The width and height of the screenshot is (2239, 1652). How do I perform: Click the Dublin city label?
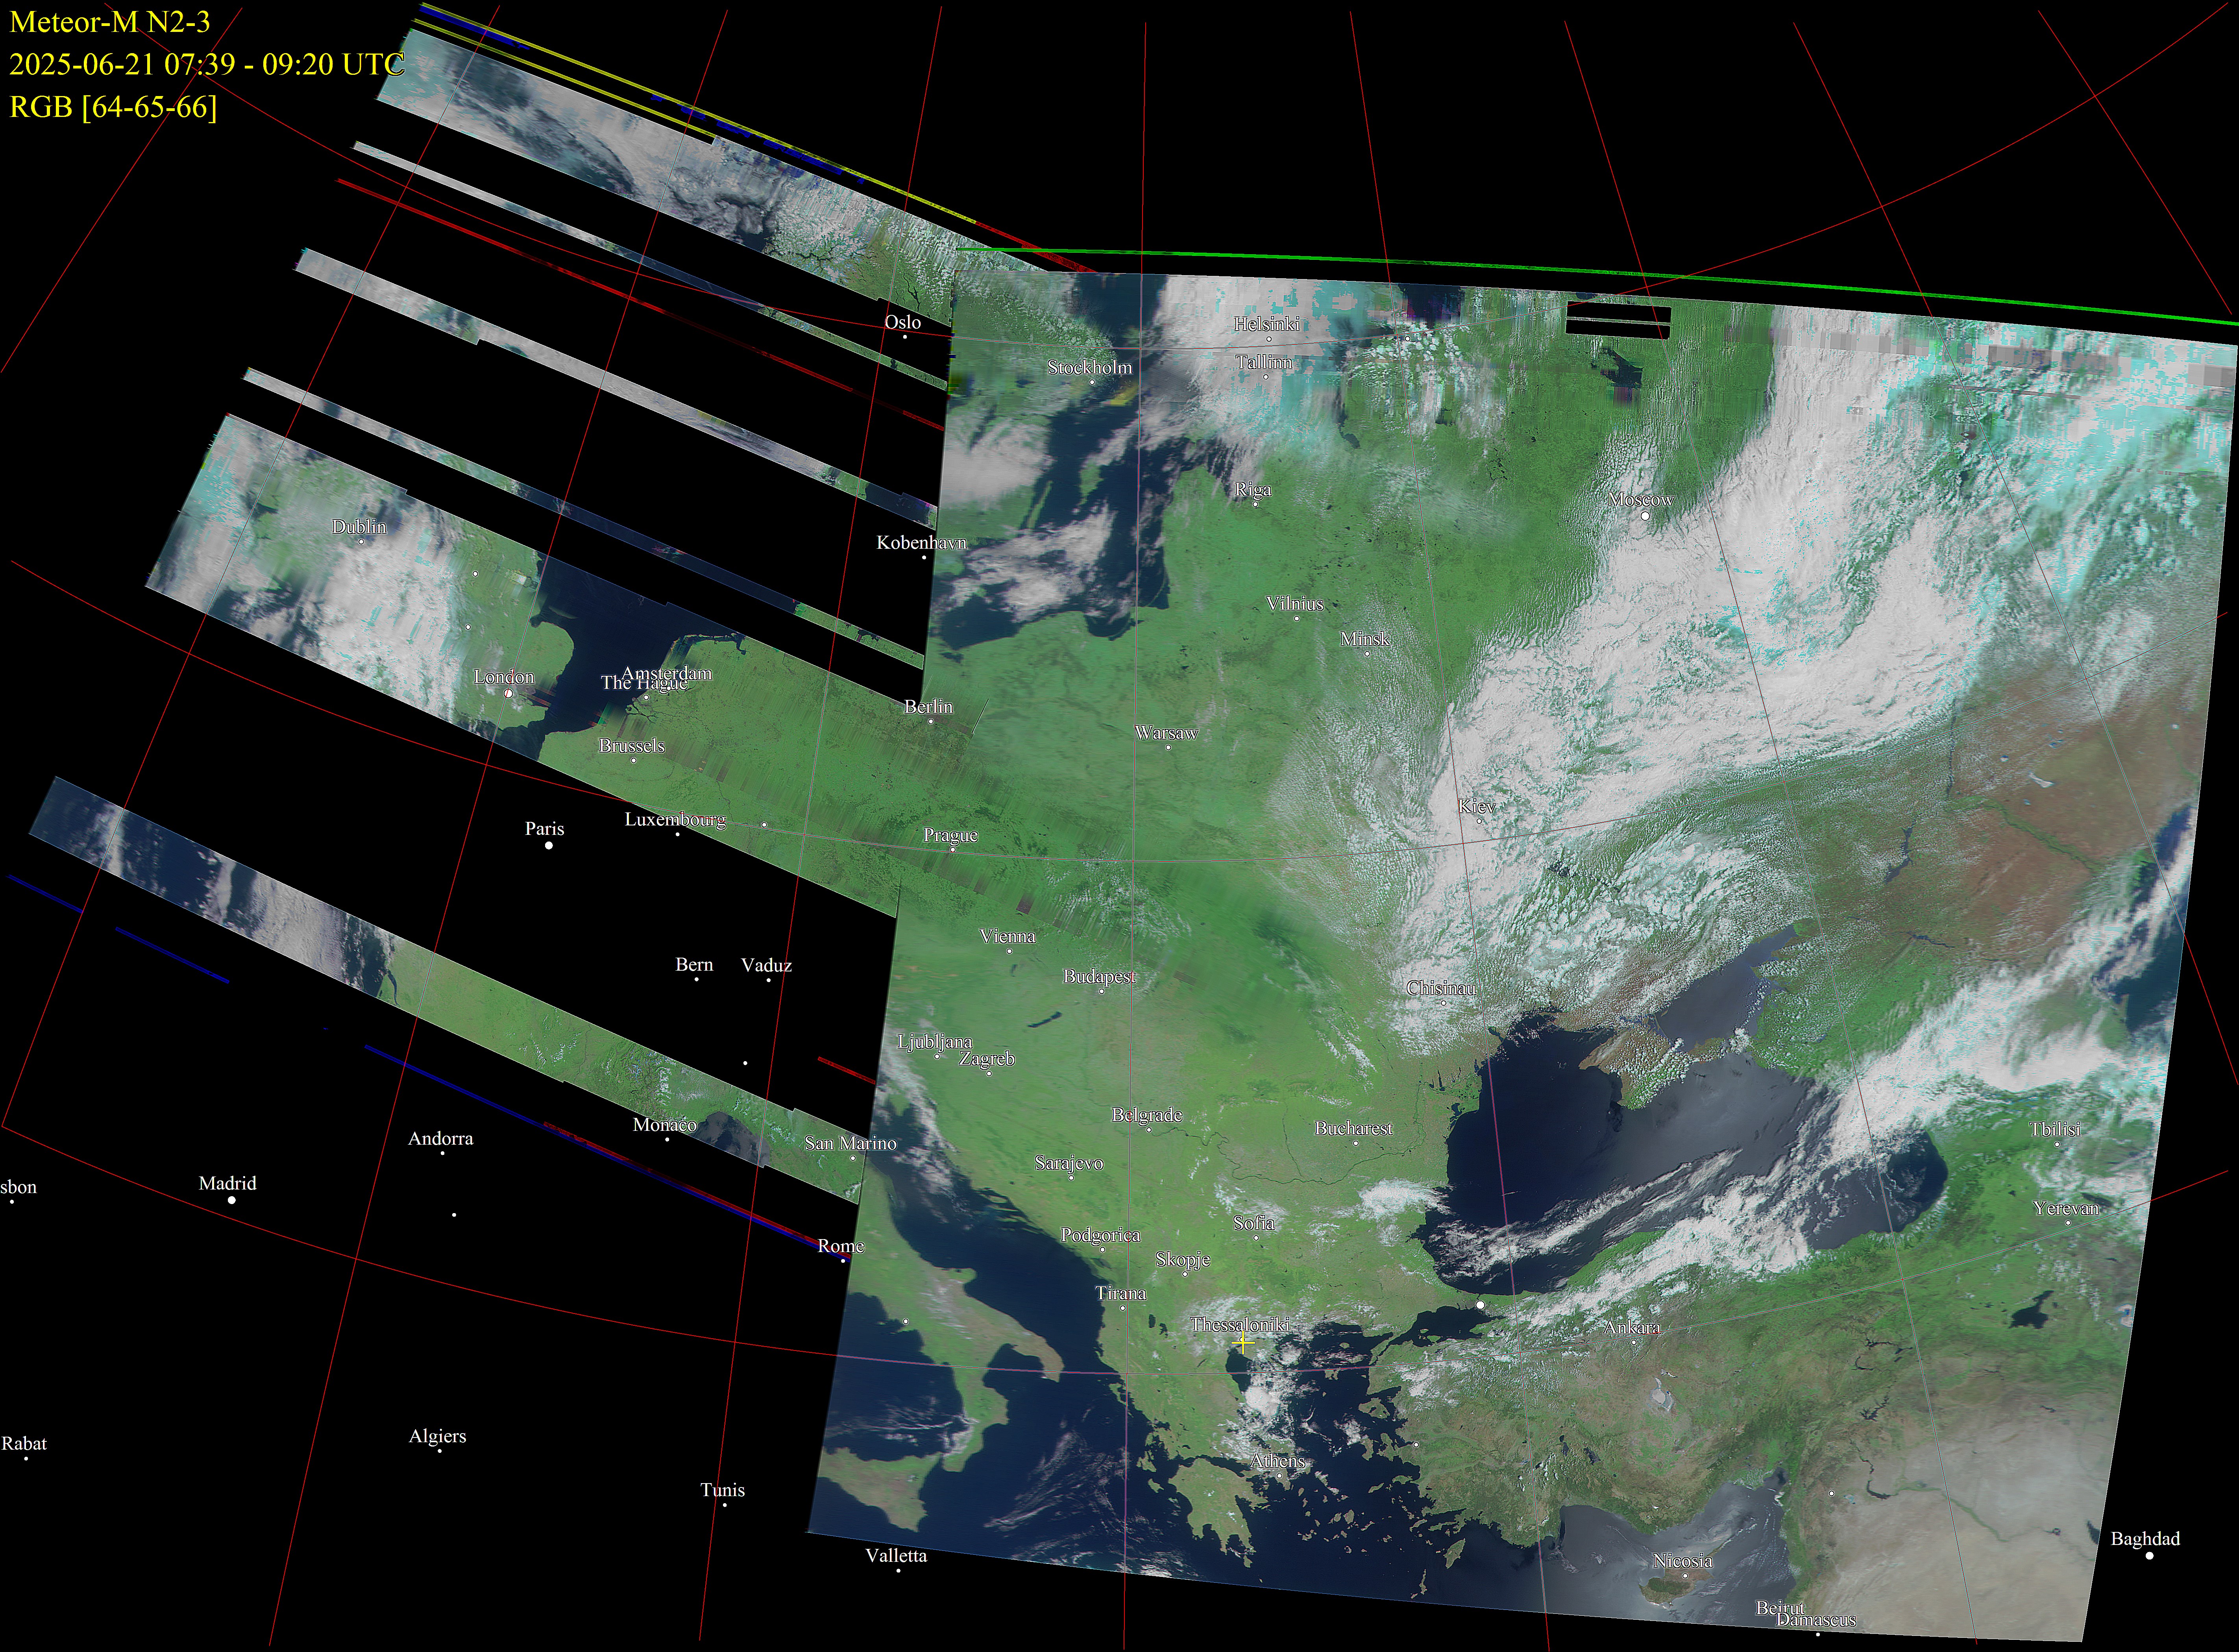click(359, 527)
